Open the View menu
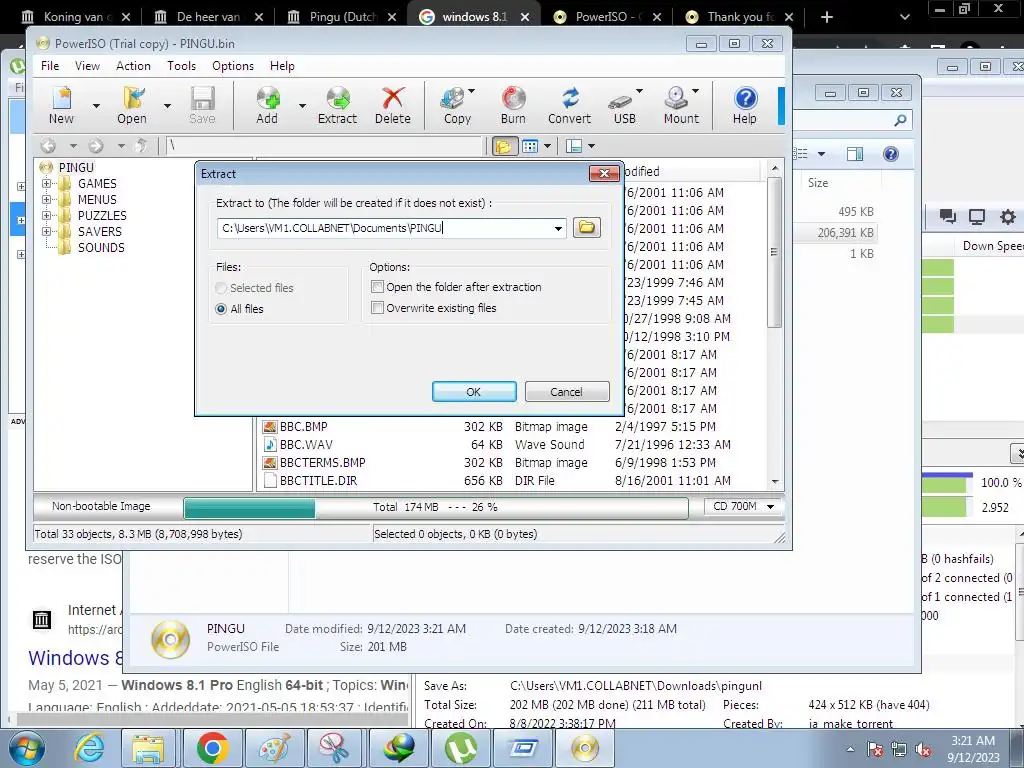This screenshot has width=1024, height=768. click(87, 66)
